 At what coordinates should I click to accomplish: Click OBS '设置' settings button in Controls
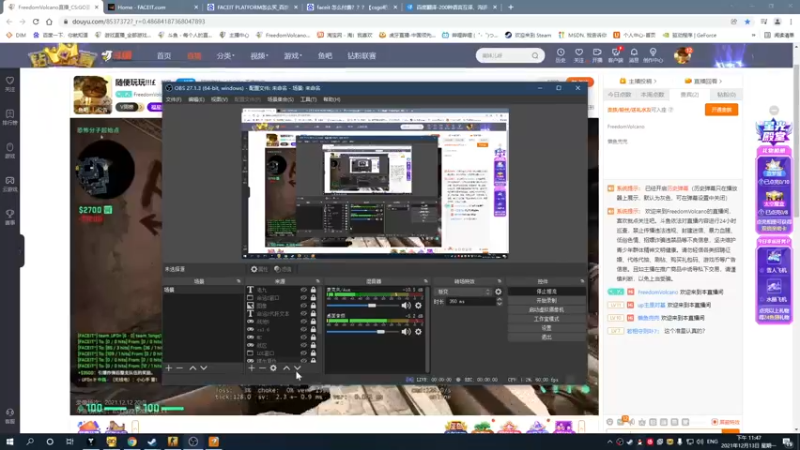546,328
